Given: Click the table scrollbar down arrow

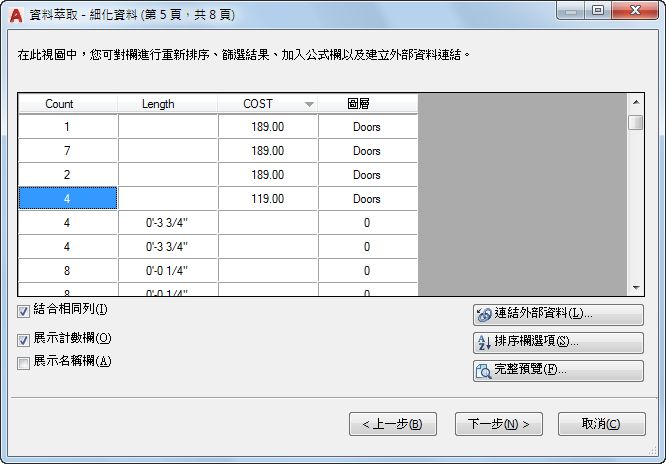Looking at the screenshot, I should tap(636, 288).
